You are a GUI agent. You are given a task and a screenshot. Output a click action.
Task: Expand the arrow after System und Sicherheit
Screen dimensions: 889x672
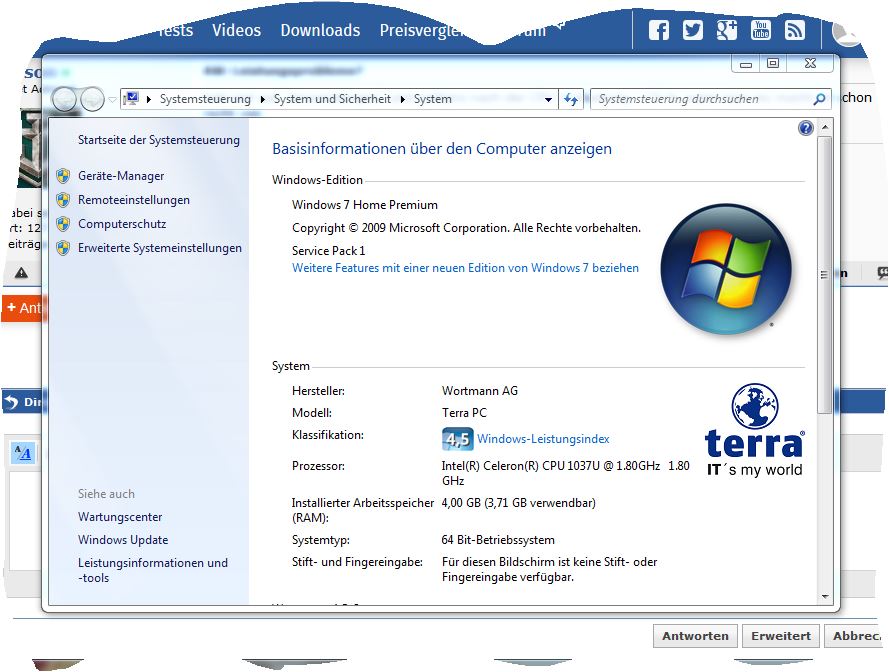click(403, 99)
